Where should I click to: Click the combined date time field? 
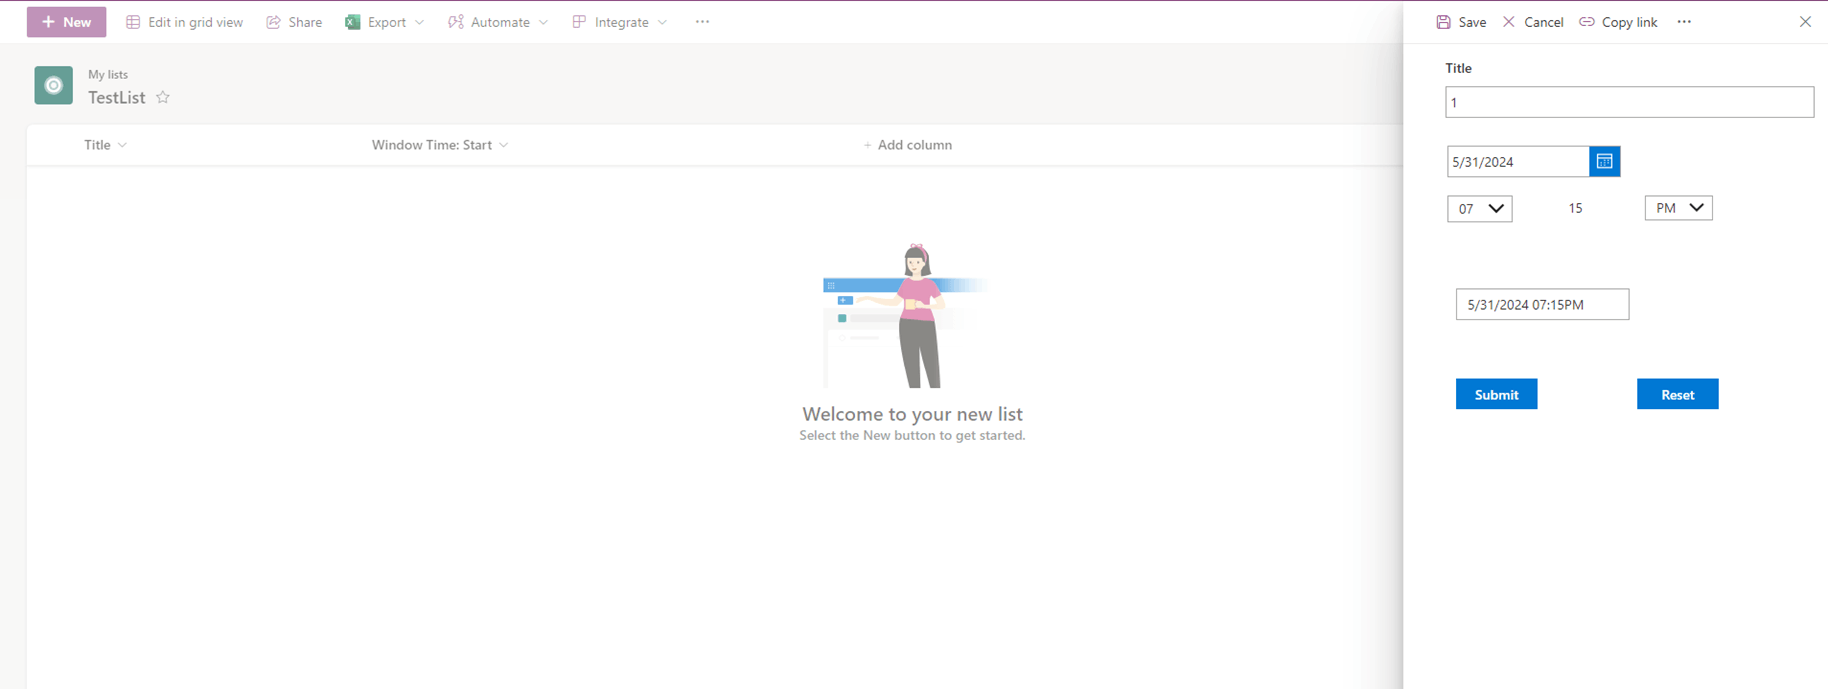pos(1542,305)
